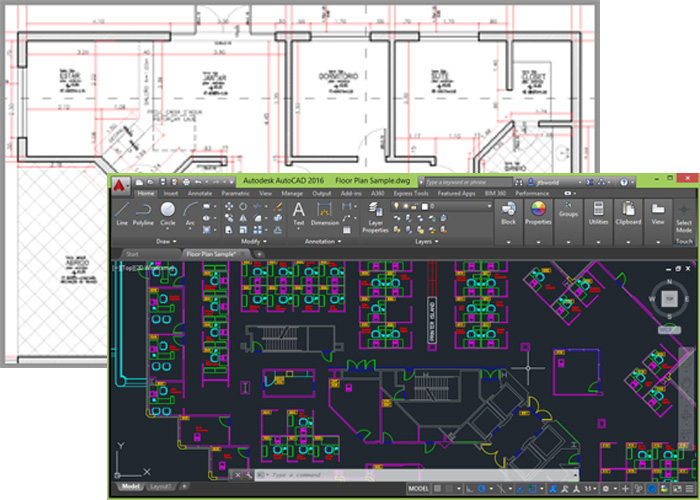The image size is (700, 500).
Task: Select the Line tool
Action: (122, 214)
